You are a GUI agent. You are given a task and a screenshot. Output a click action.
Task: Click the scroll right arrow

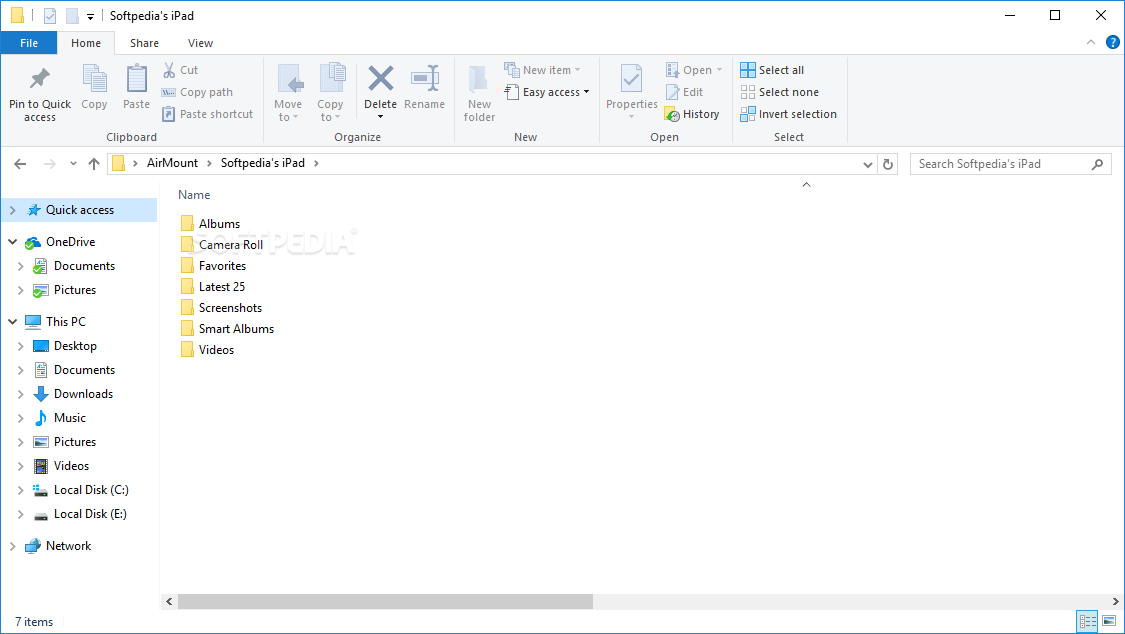point(1116,602)
